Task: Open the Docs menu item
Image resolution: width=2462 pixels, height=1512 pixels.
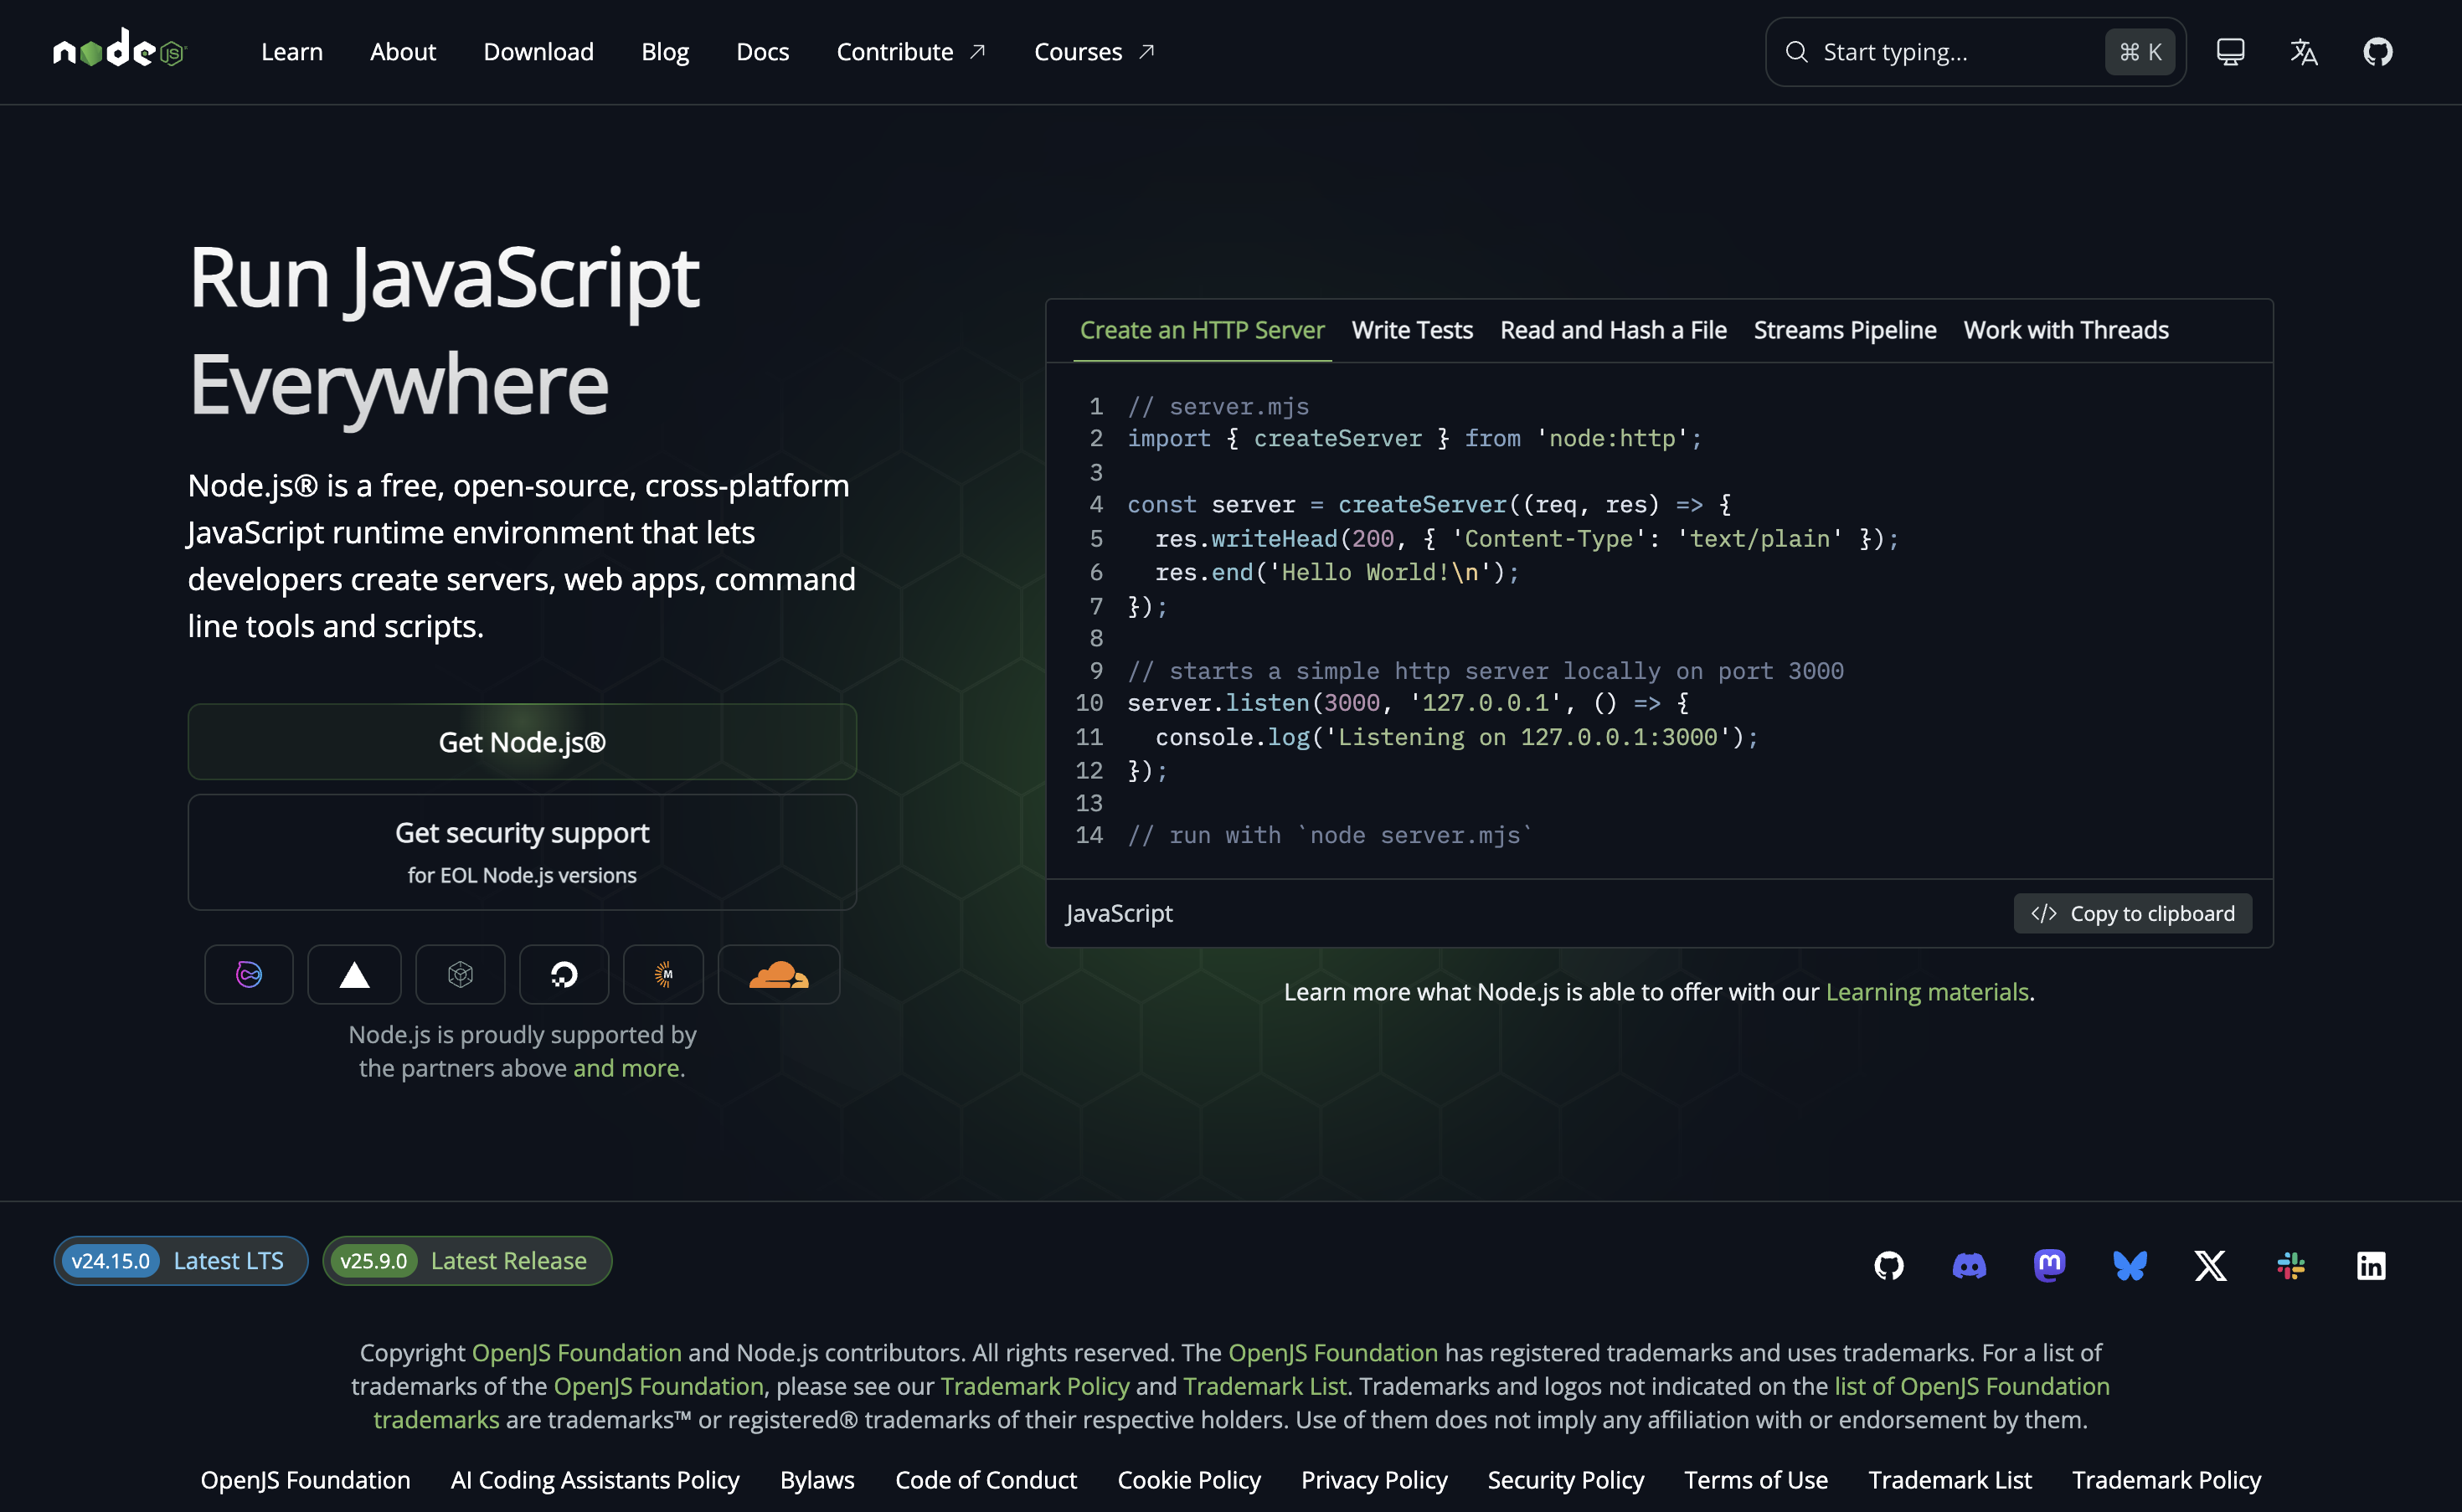Action: coord(762,51)
